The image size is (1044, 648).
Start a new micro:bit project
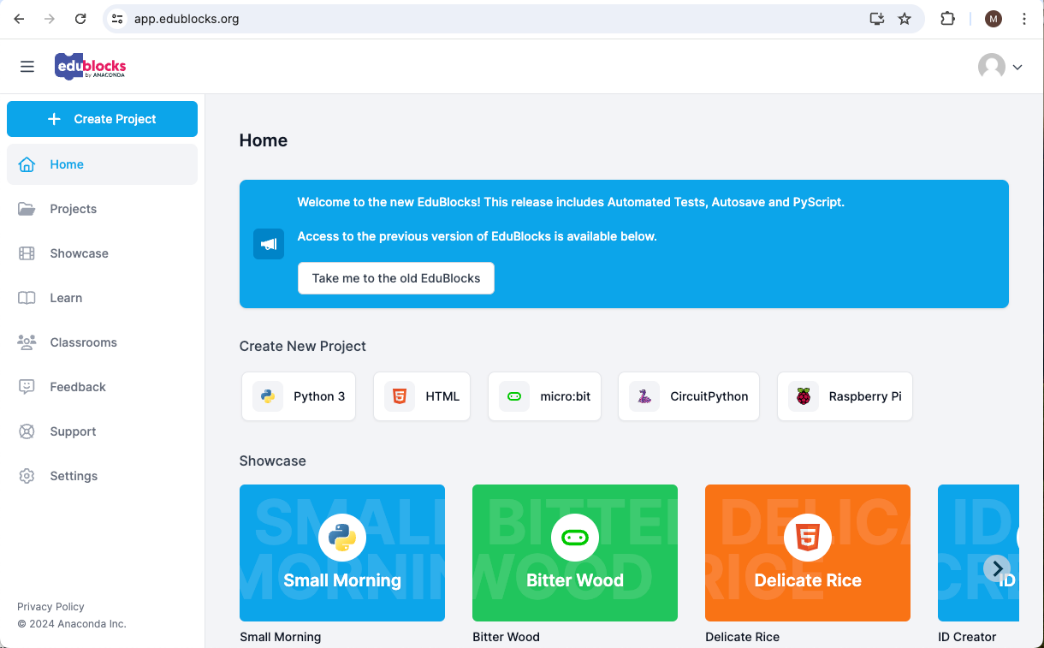[x=545, y=397]
